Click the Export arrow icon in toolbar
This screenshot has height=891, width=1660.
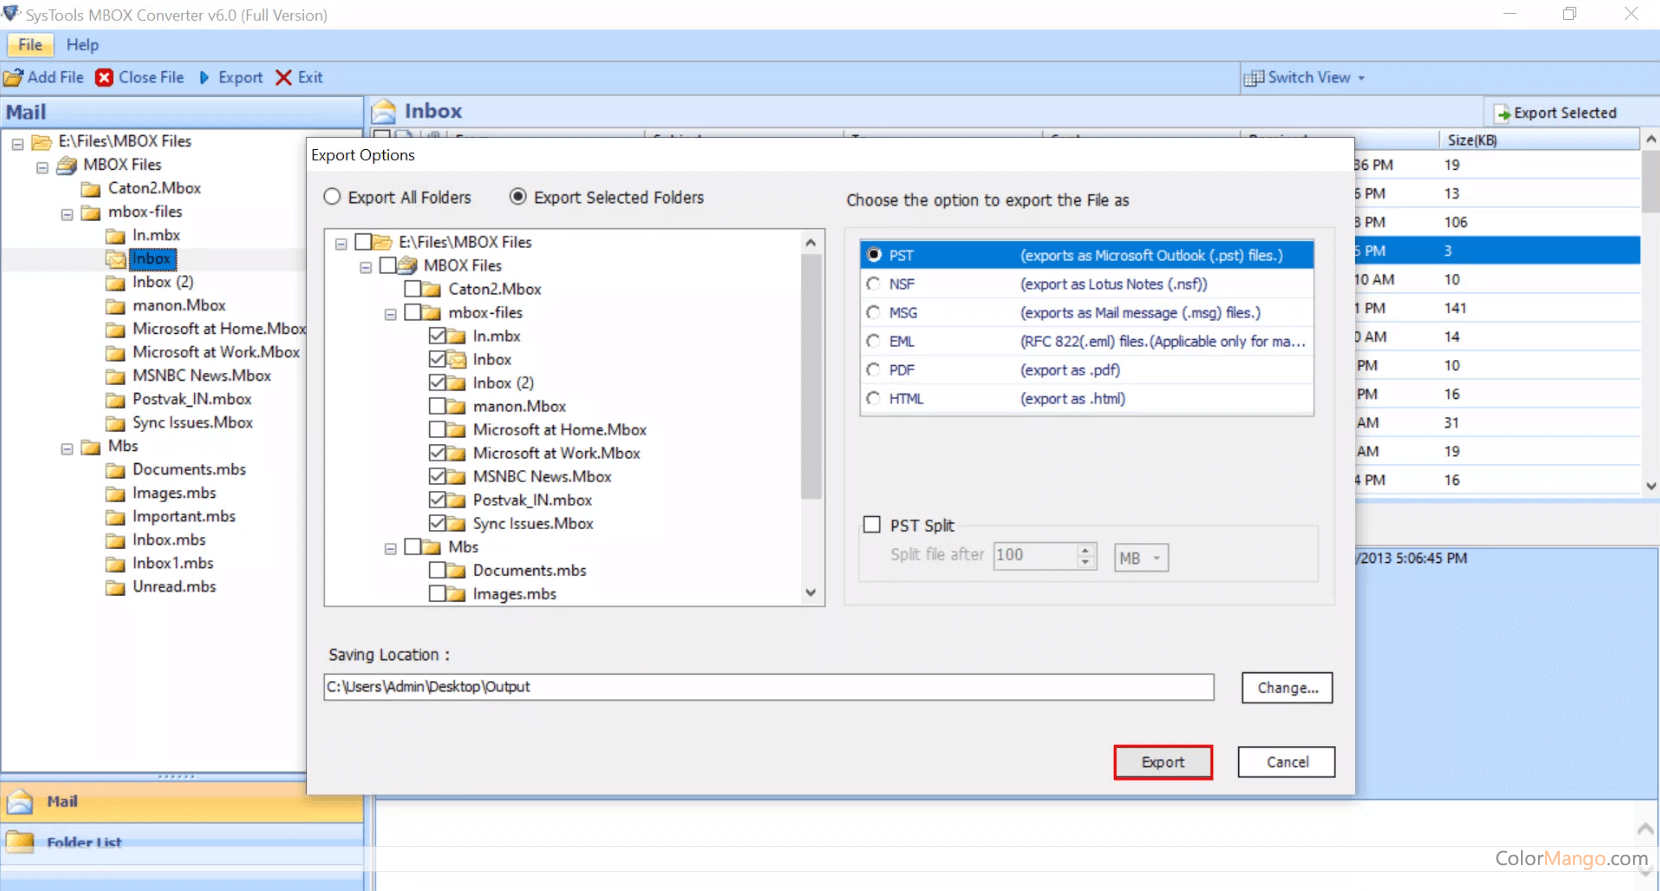(205, 78)
